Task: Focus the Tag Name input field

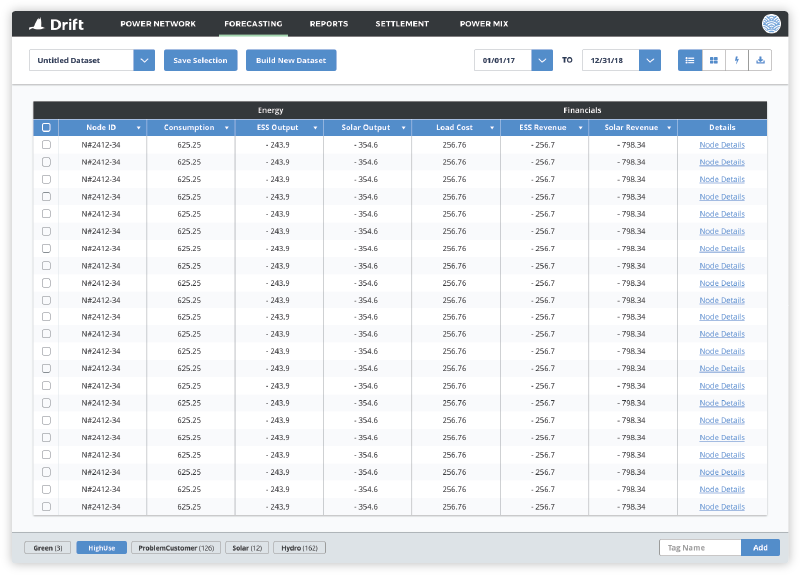Action: 700,547
